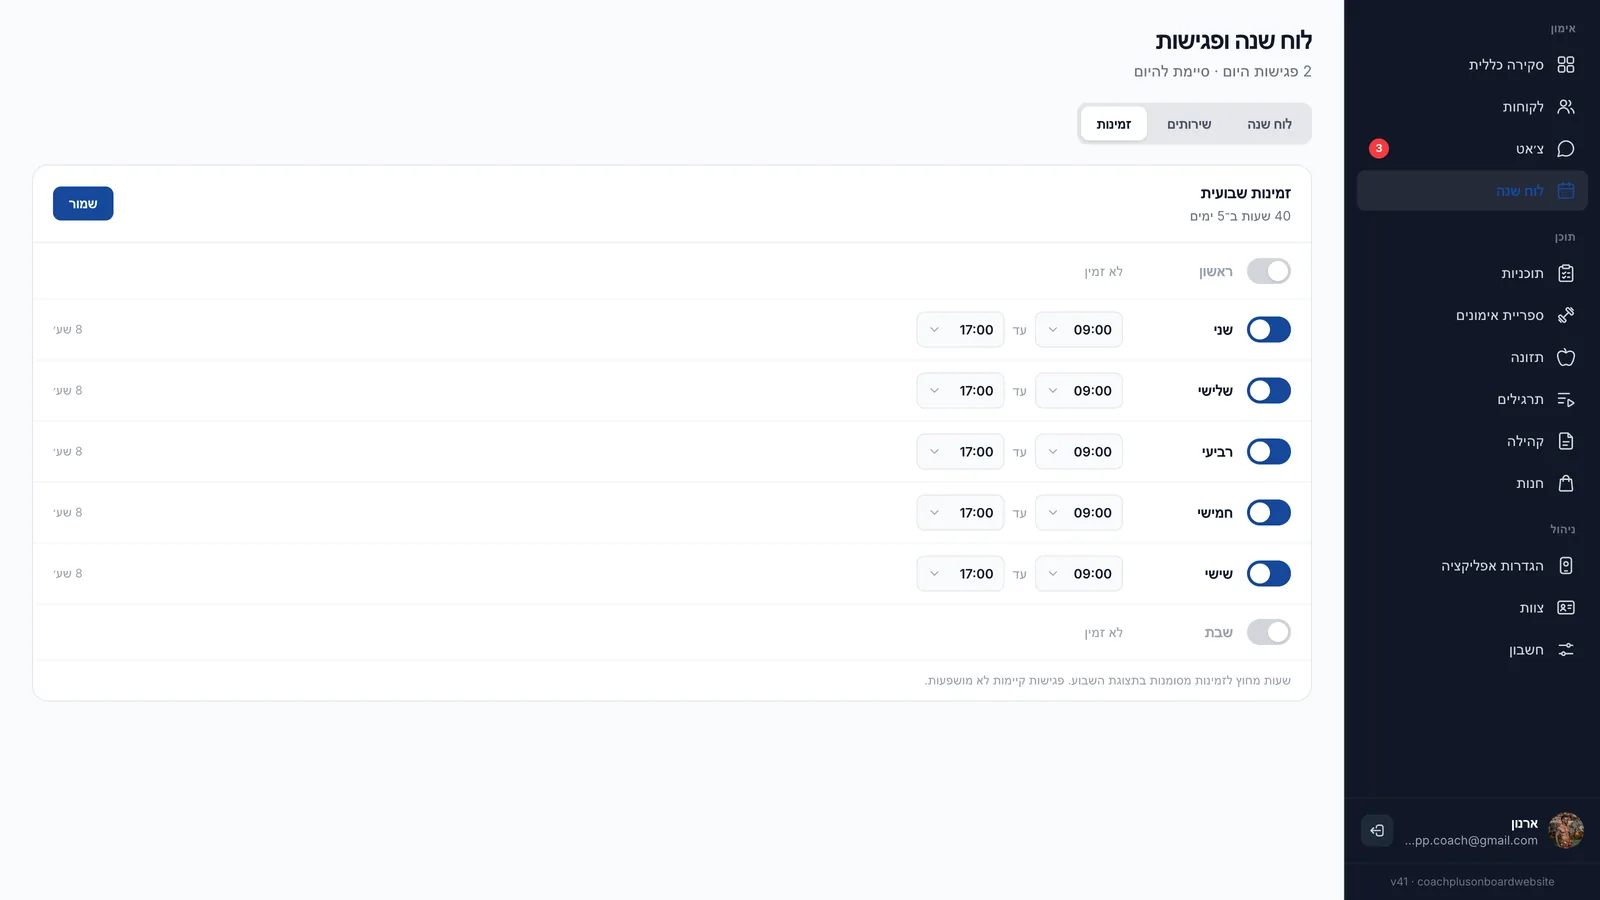
Task: Click the red chat notification badge
Action: [x=1379, y=149]
